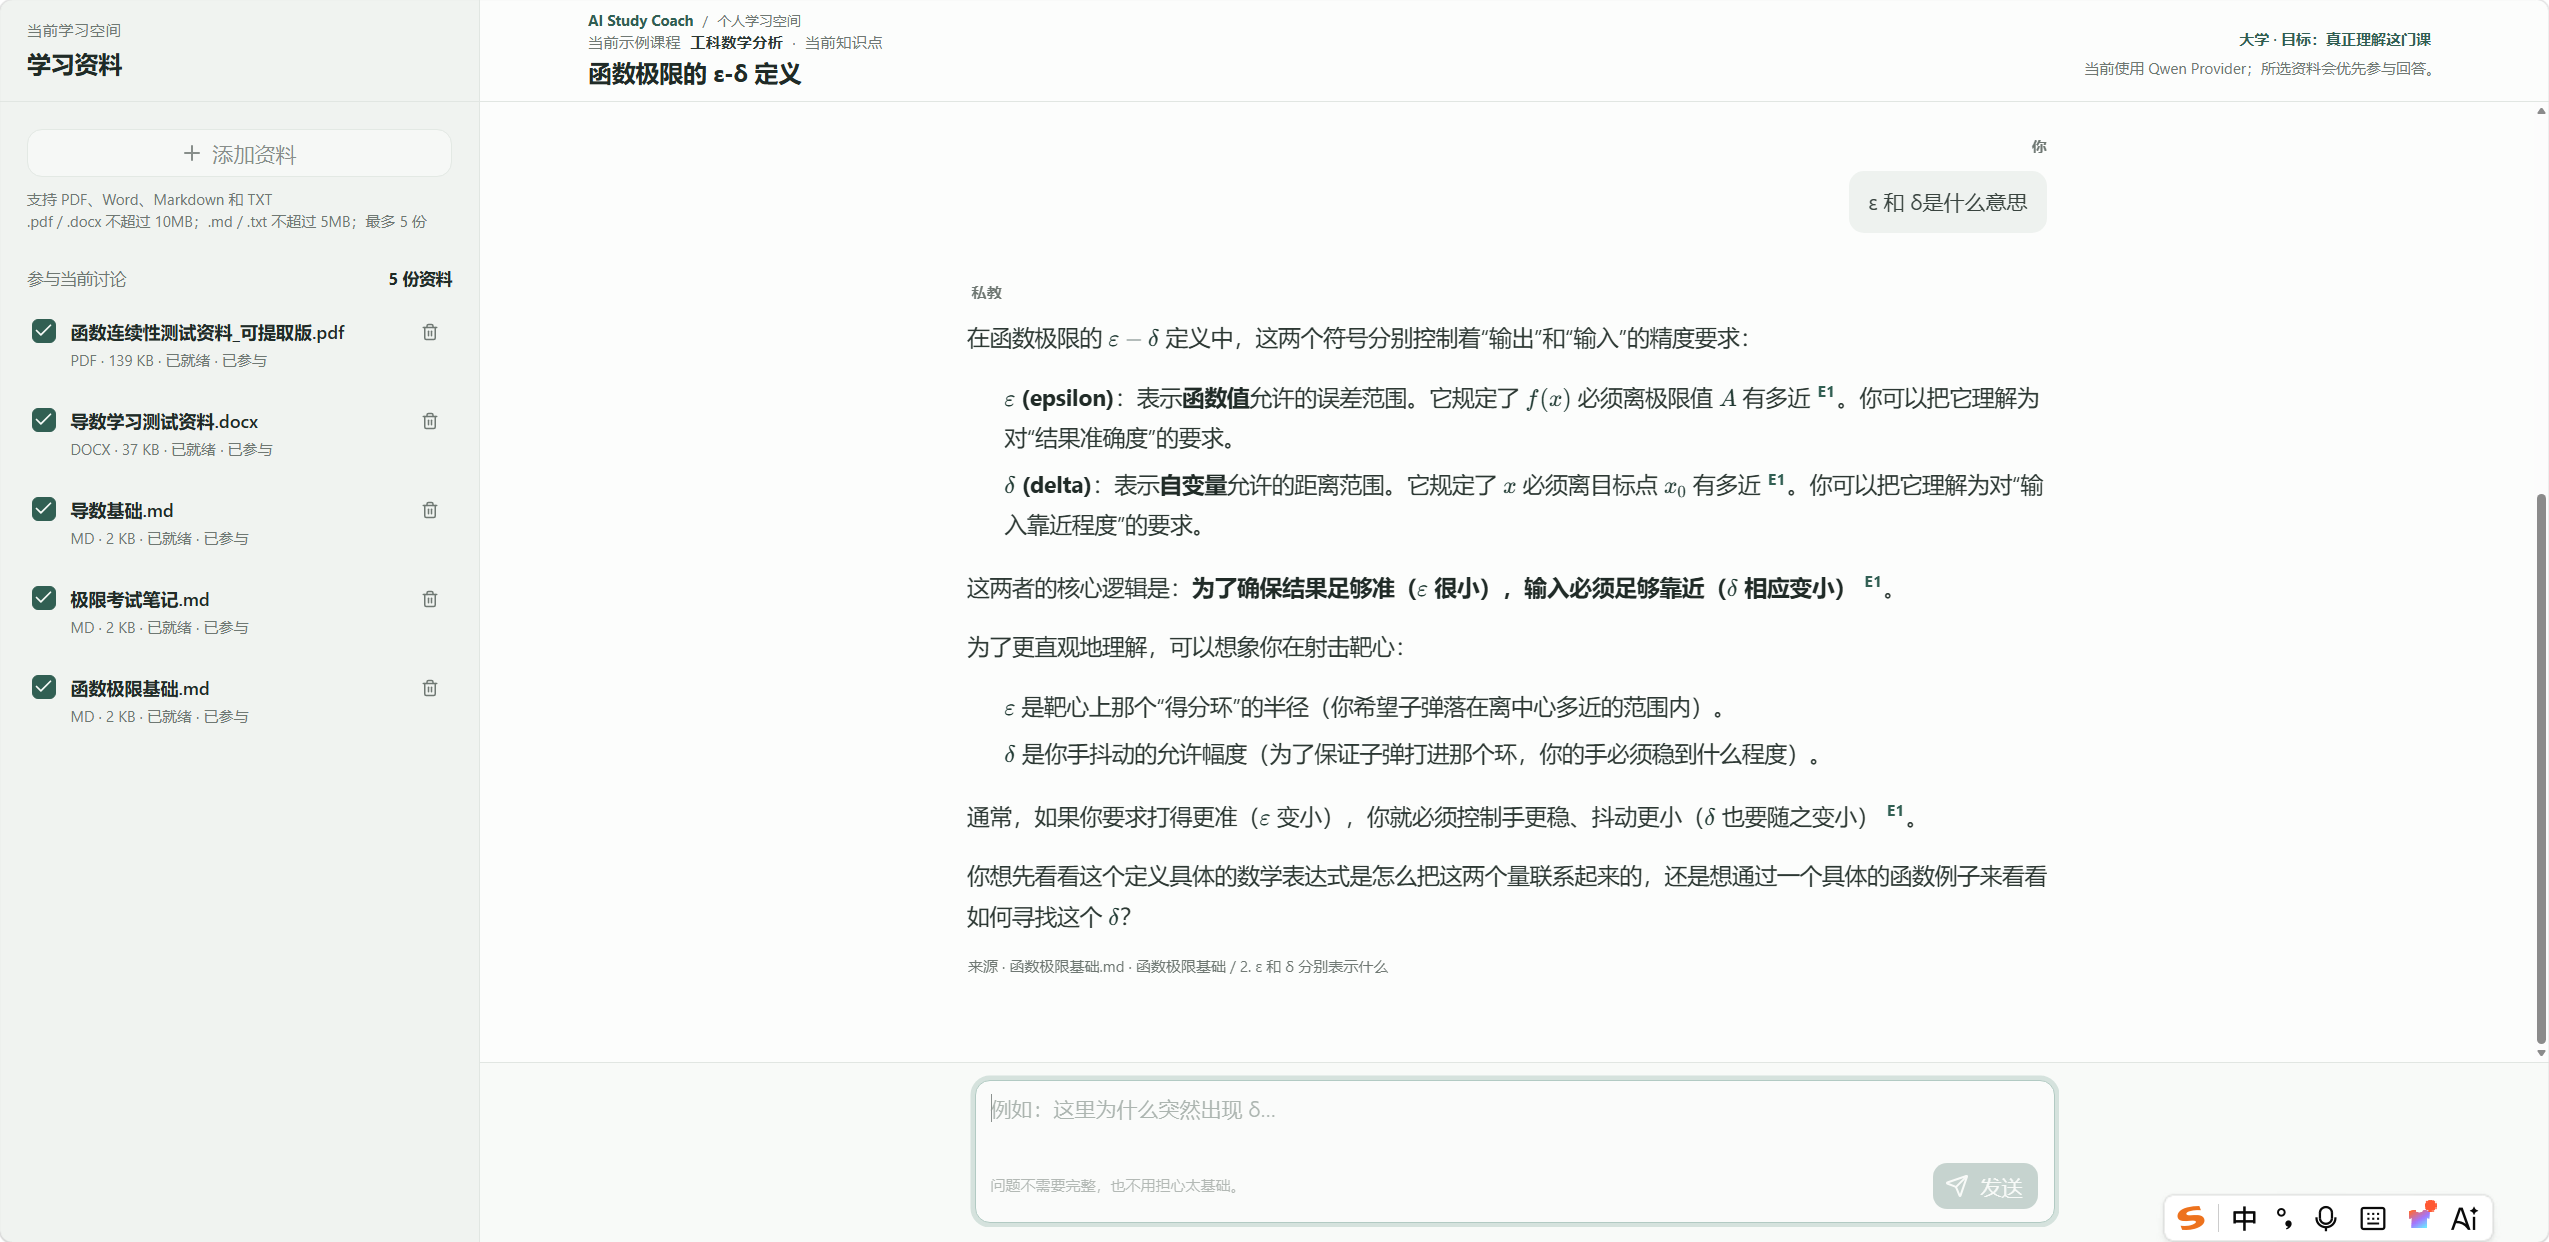Send the message with 发送 button
The width and height of the screenshot is (2549, 1242).
pyautogui.click(x=1985, y=1186)
